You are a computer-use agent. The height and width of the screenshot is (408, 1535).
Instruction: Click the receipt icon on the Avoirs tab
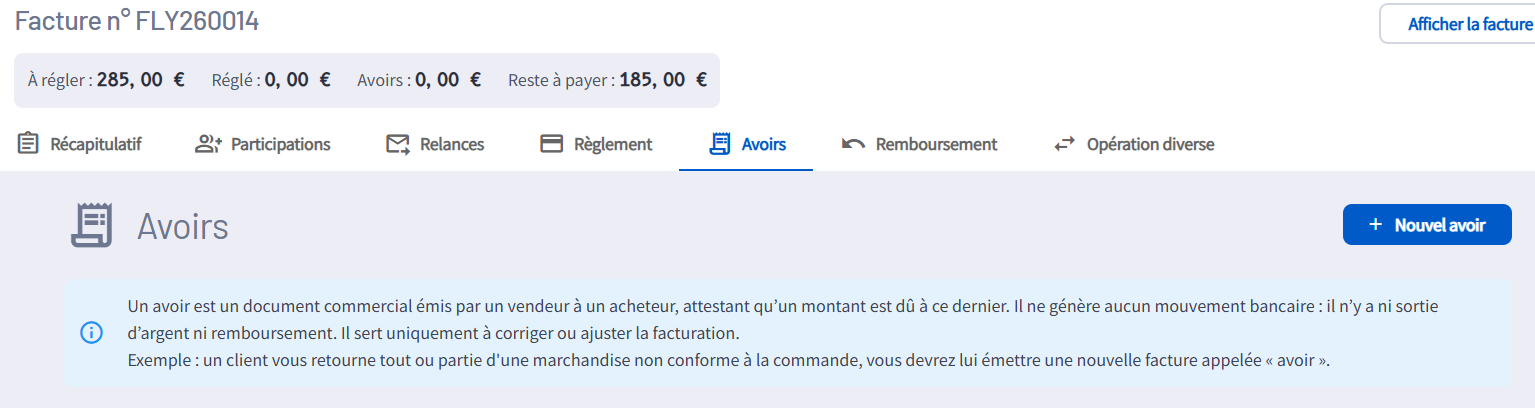718,144
